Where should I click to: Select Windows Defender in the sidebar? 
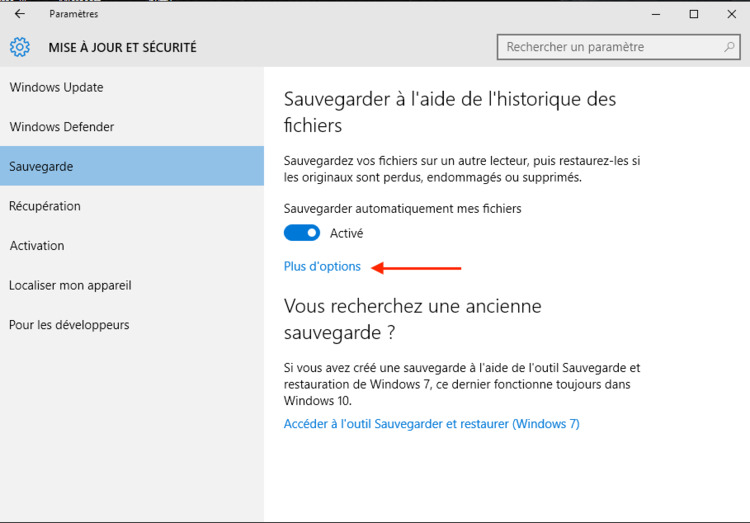pos(62,127)
